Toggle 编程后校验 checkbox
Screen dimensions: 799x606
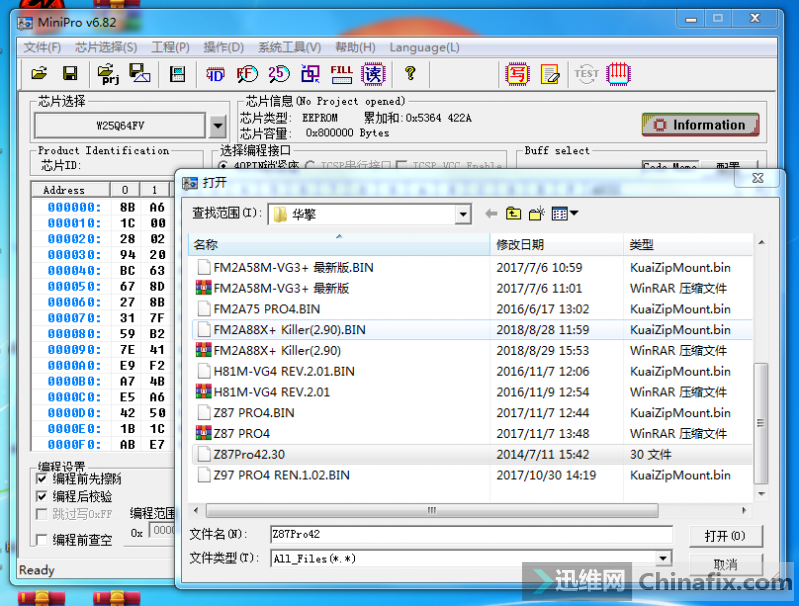[x=42, y=496]
